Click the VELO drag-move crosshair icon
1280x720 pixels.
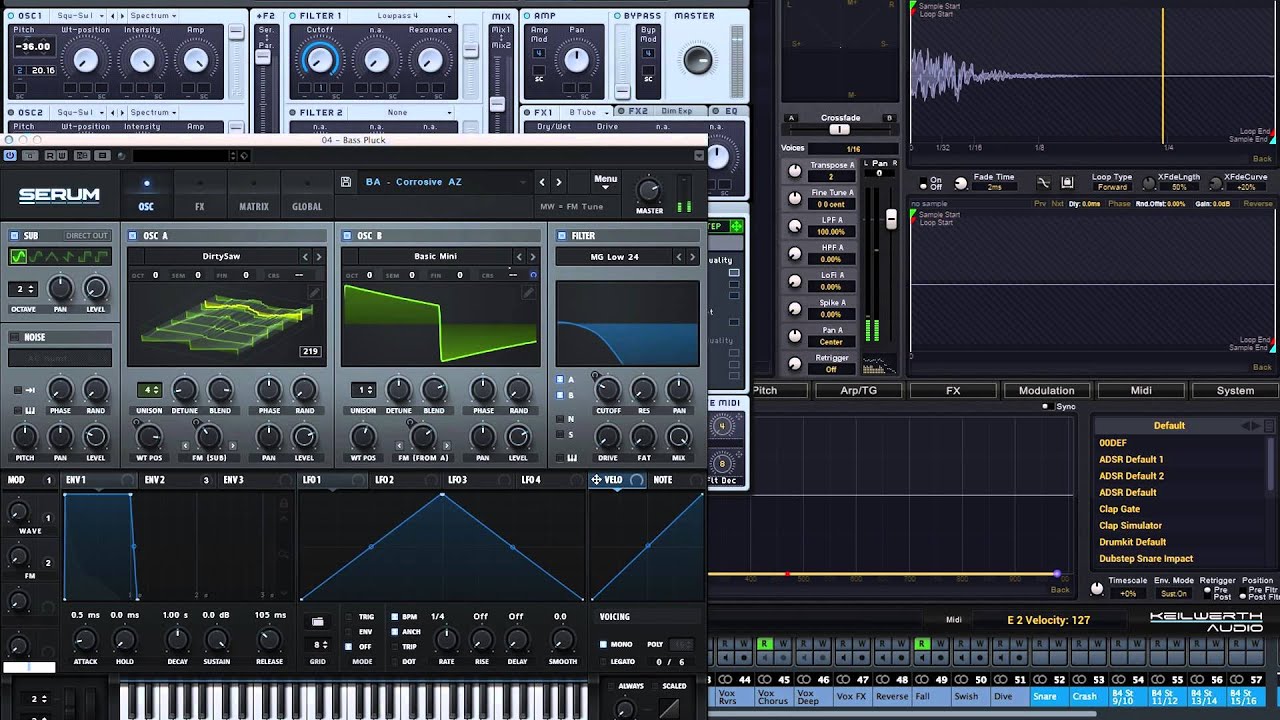click(x=596, y=480)
